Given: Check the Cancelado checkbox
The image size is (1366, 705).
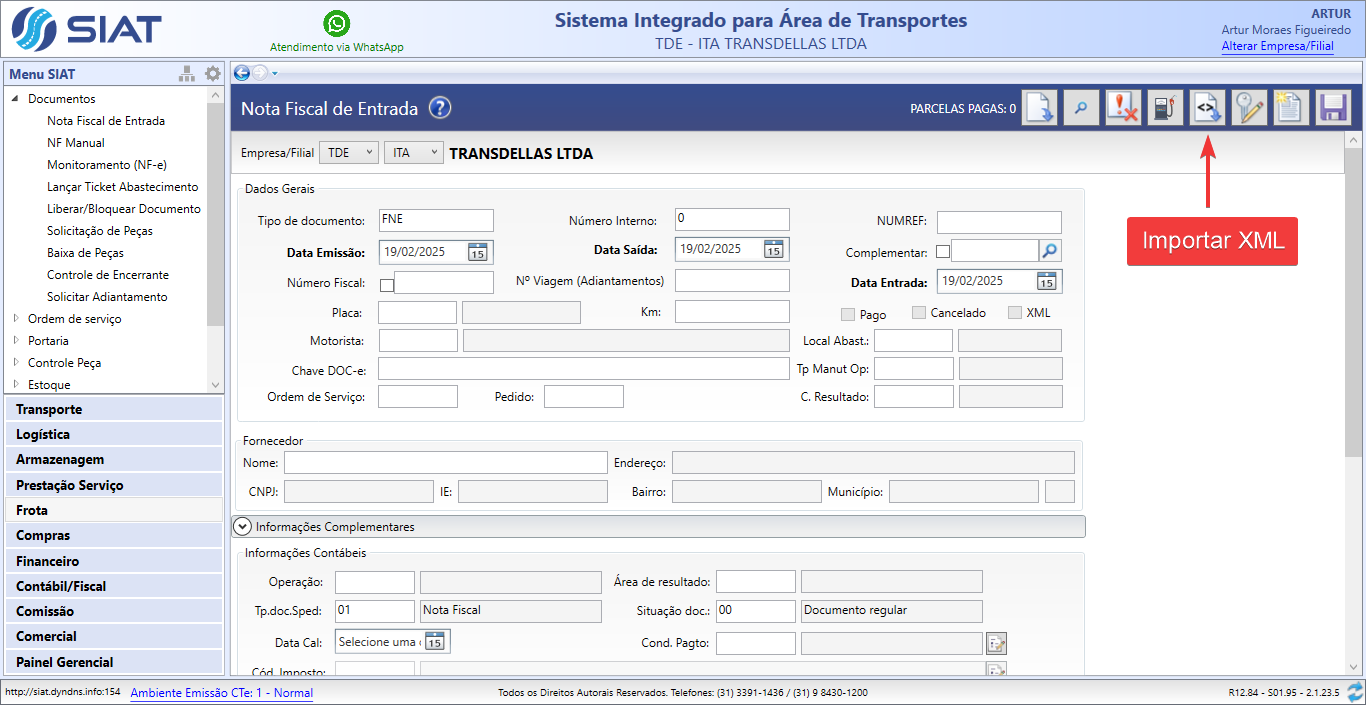Looking at the screenshot, I should pos(919,313).
